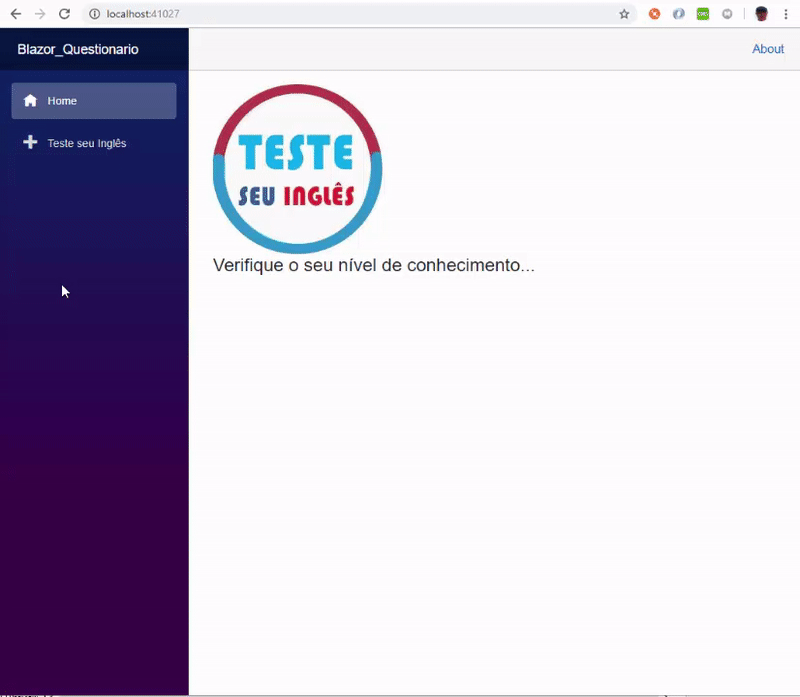The width and height of the screenshot is (800, 697).
Task: Click the text 'Verifique o seu nível de conhecimento...'
Action: tap(373, 265)
